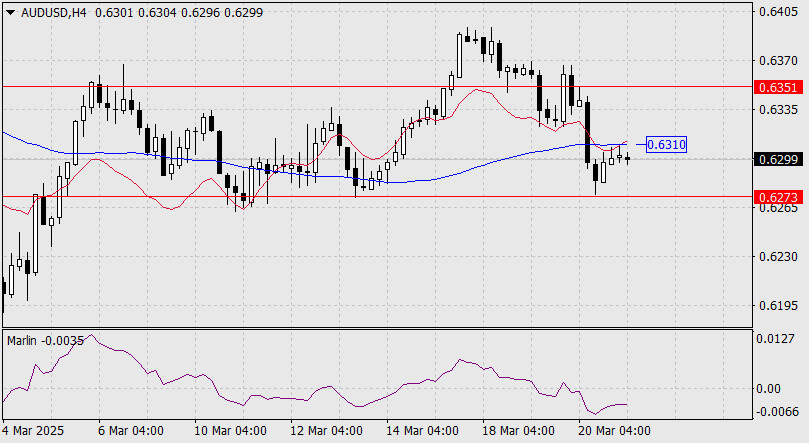Pick the 12 Mar 04:00 time label
This screenshot has height=443, width=809.
(x=327, y=431)
